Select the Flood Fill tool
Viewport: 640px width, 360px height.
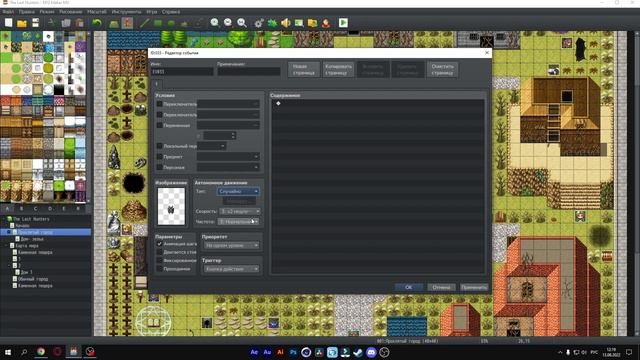185,23
